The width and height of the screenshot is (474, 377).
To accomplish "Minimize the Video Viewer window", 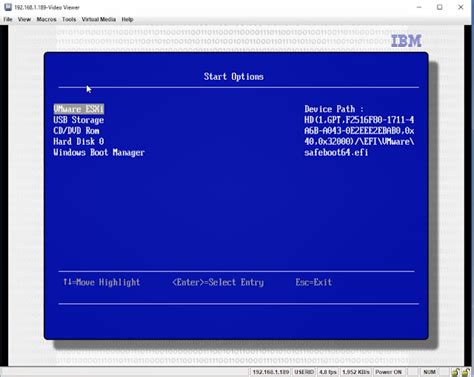I will pyautogui.click(x=419, y=7).
